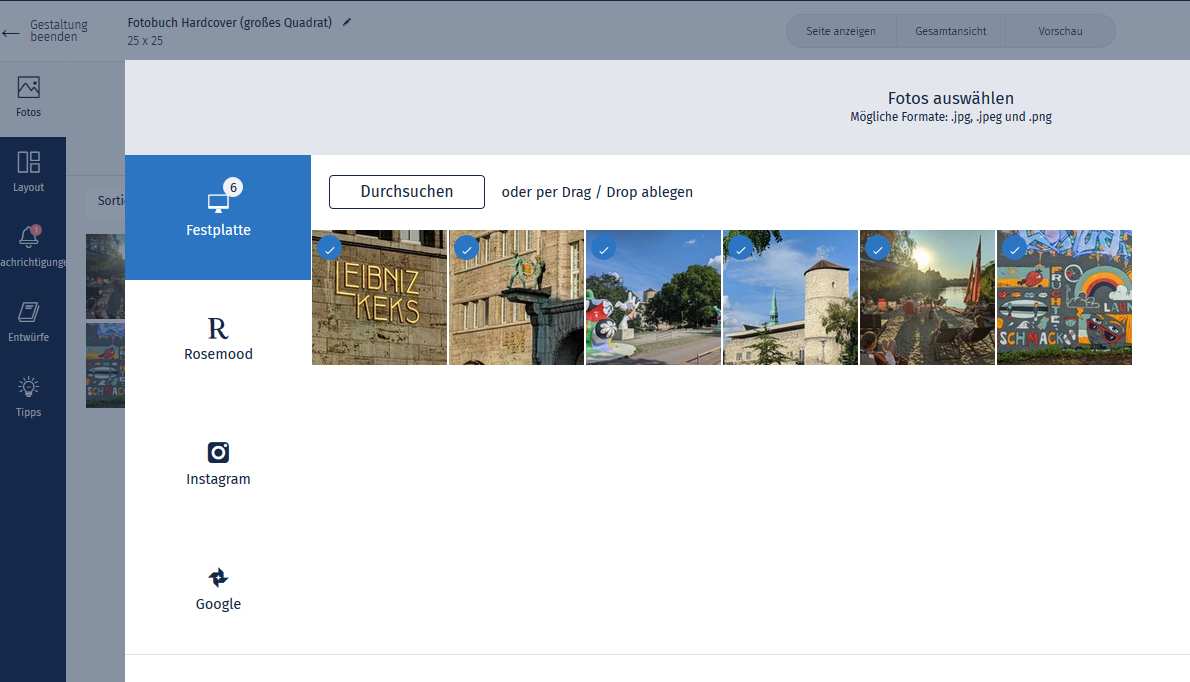1190x682 pixels.
Task: Open the round stone tower thumbnail
Action: pyautogui.click(x=790, y=297)
